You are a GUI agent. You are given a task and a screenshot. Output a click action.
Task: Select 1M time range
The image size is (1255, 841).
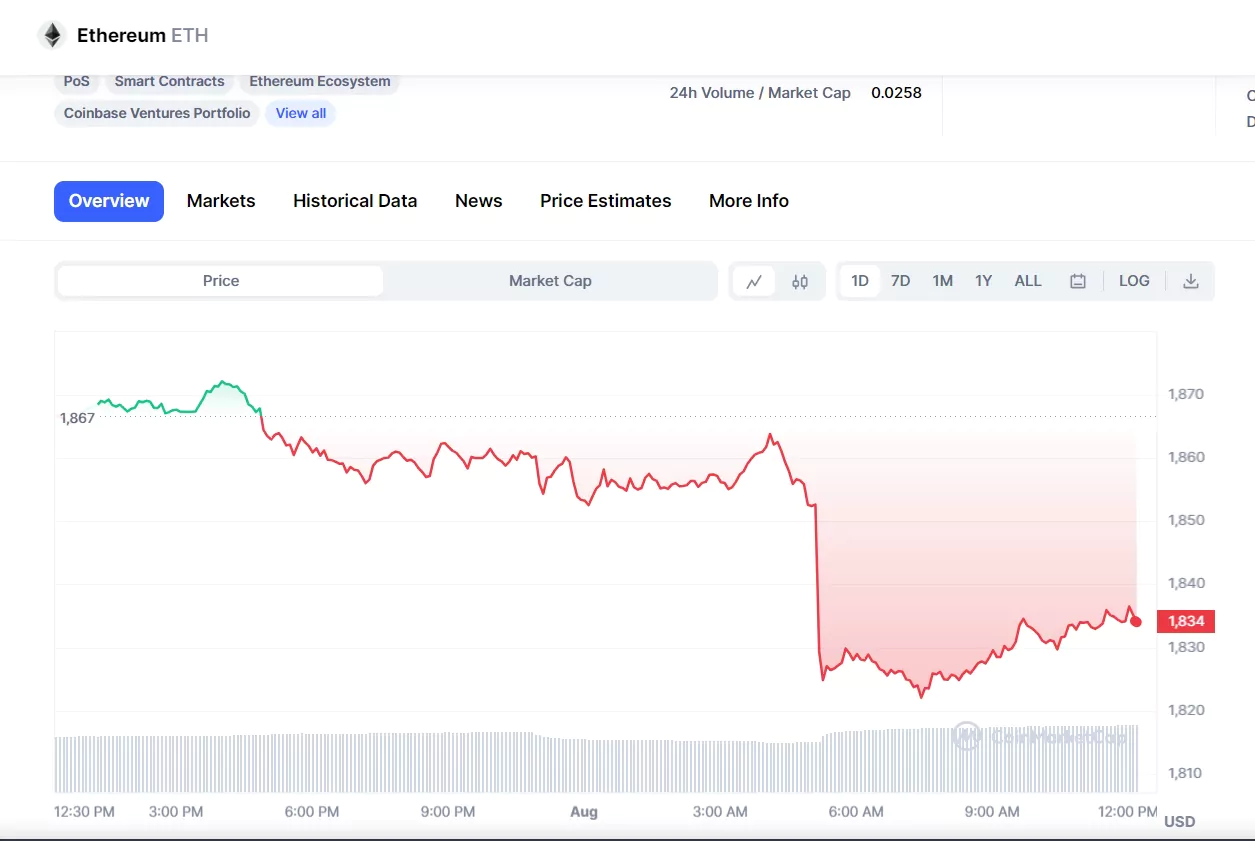[942, 281]
